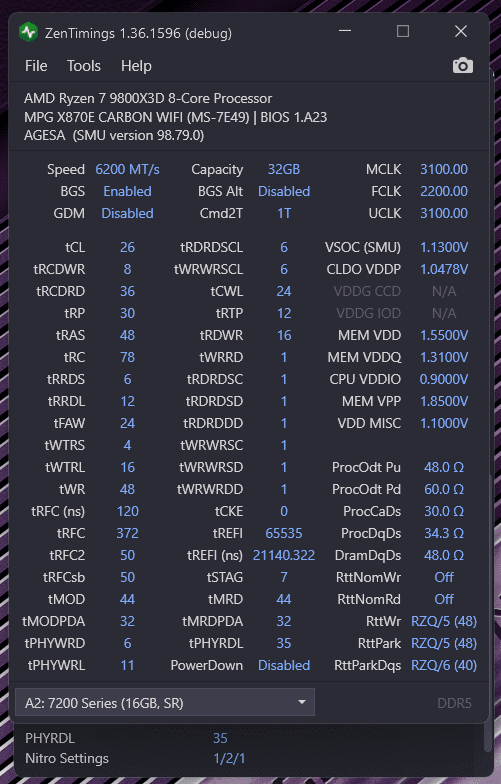Image resolution: width=501 pixels, height=784 pixels.
Task: Click the tFAW value 24
Action: (128, 424)
